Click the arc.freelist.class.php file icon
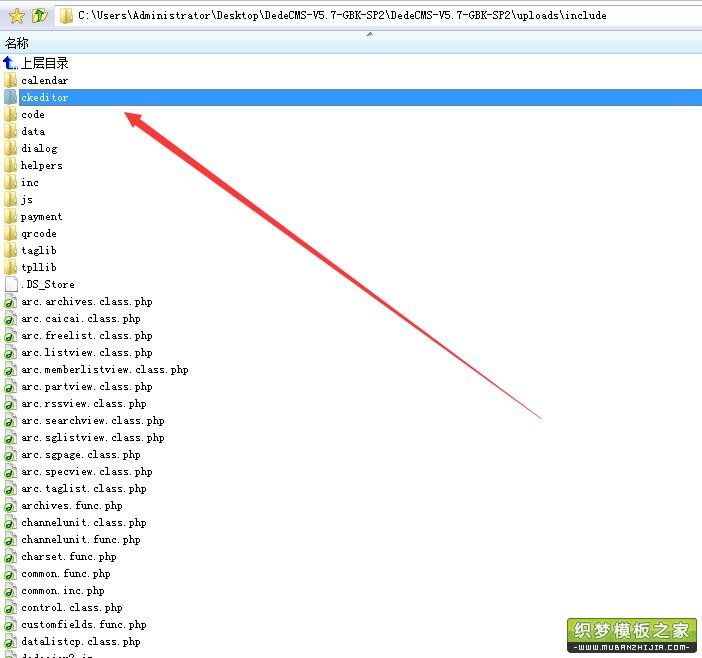Screen dimensions: 702x658 tap(11, 336)
